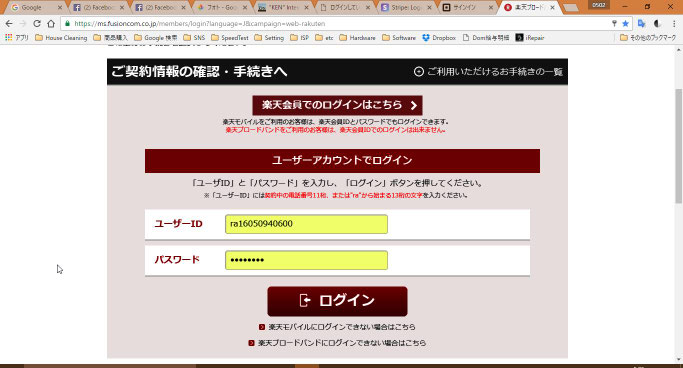This screenshot has width=683, height=368.
Task: Open the Dom給与明細 bookmark
Action: pos(486,38)
